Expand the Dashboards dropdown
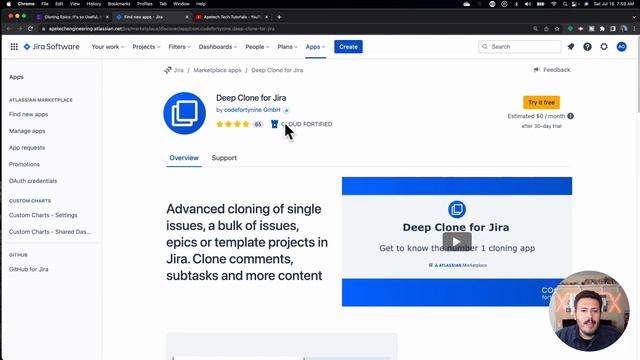The height and width of the screenshot is (360, 640). [218, 47]
